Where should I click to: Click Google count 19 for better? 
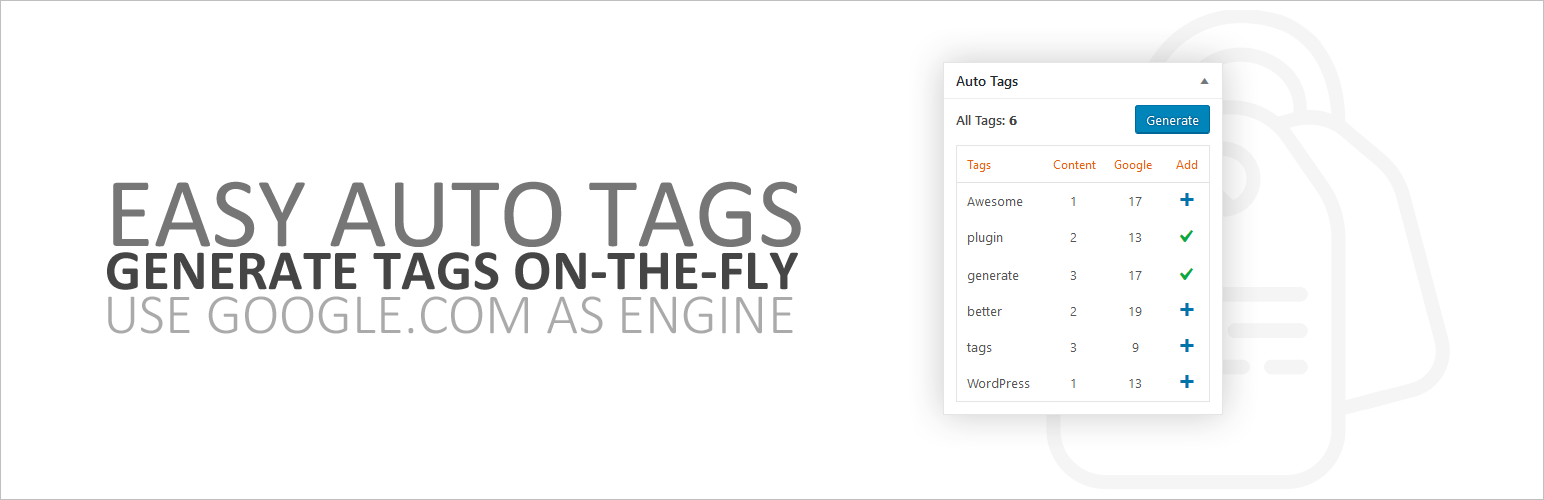pyautogui.click(x=1134, y=311)
